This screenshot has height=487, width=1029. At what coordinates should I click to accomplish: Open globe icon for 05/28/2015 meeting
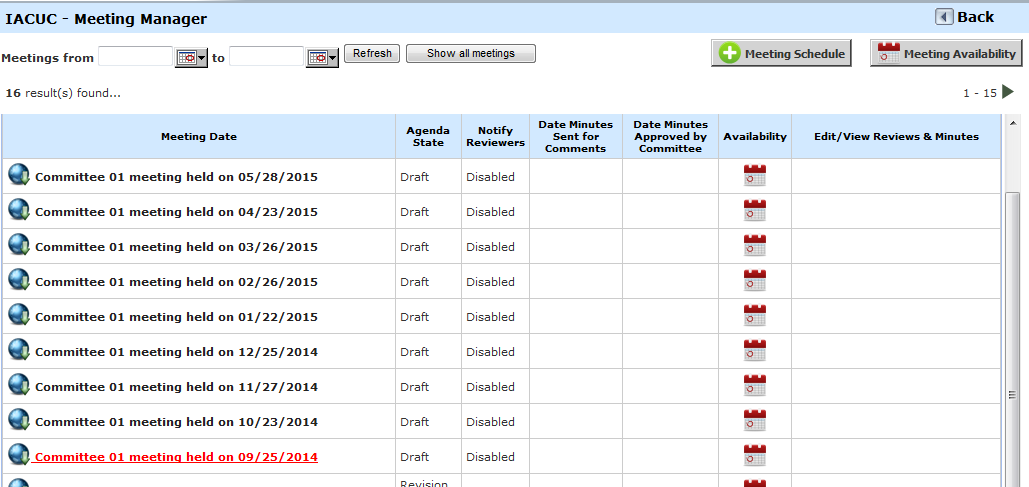(19, 175)
